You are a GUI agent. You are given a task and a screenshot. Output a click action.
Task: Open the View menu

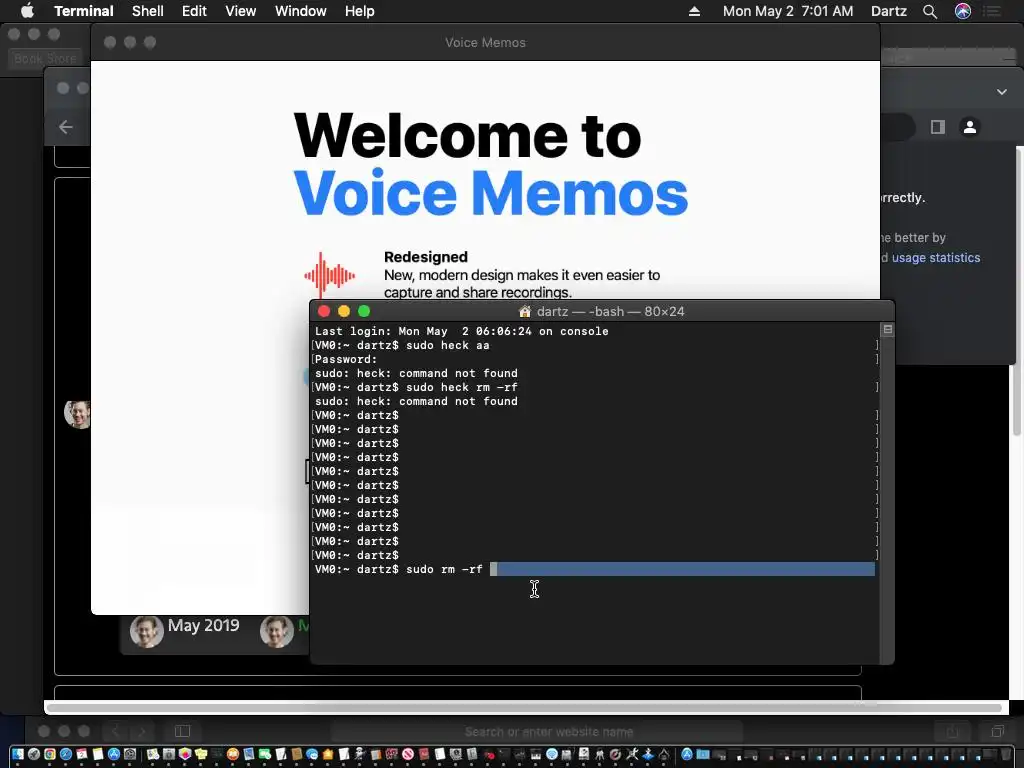click(240, 11)
